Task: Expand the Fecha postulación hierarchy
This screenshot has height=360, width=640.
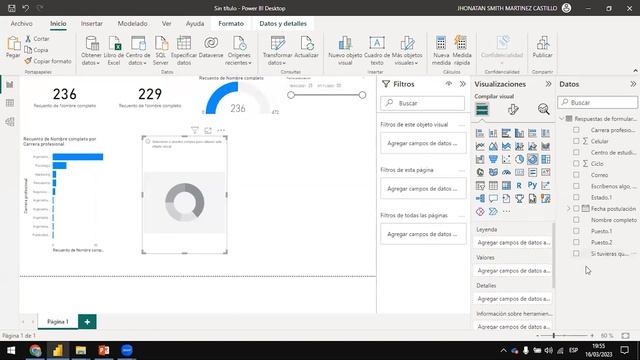Action: (569, 209)
